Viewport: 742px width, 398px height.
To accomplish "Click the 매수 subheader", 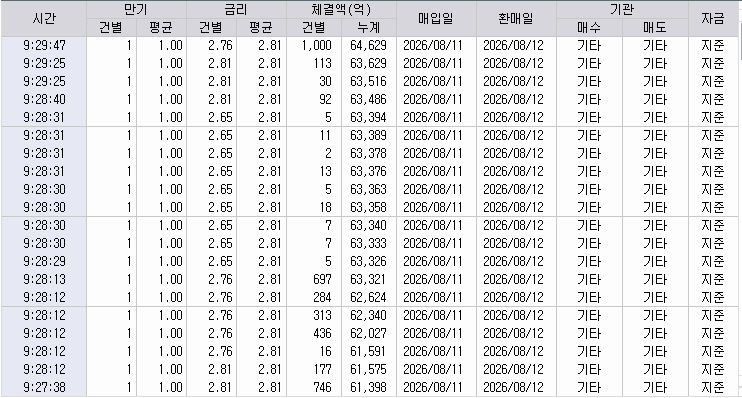I will coord(589,27).
